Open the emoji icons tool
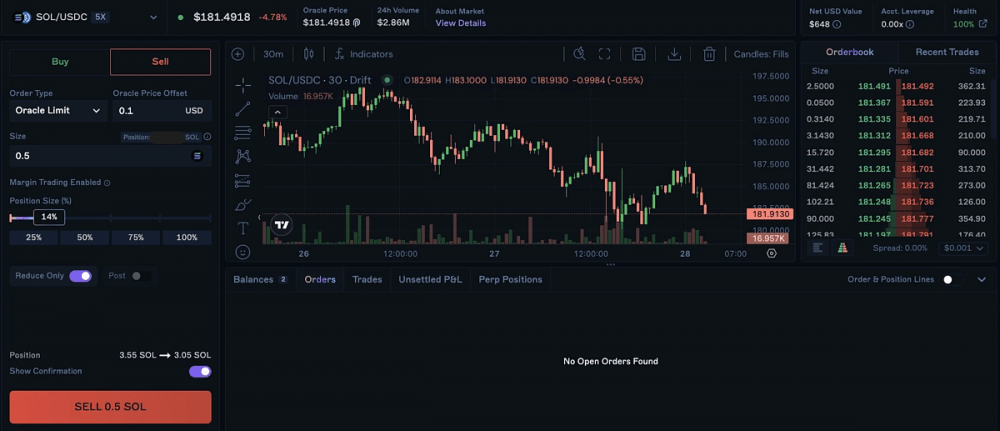The width and height of the screenshot is (1000, 431). pos(242,252)
